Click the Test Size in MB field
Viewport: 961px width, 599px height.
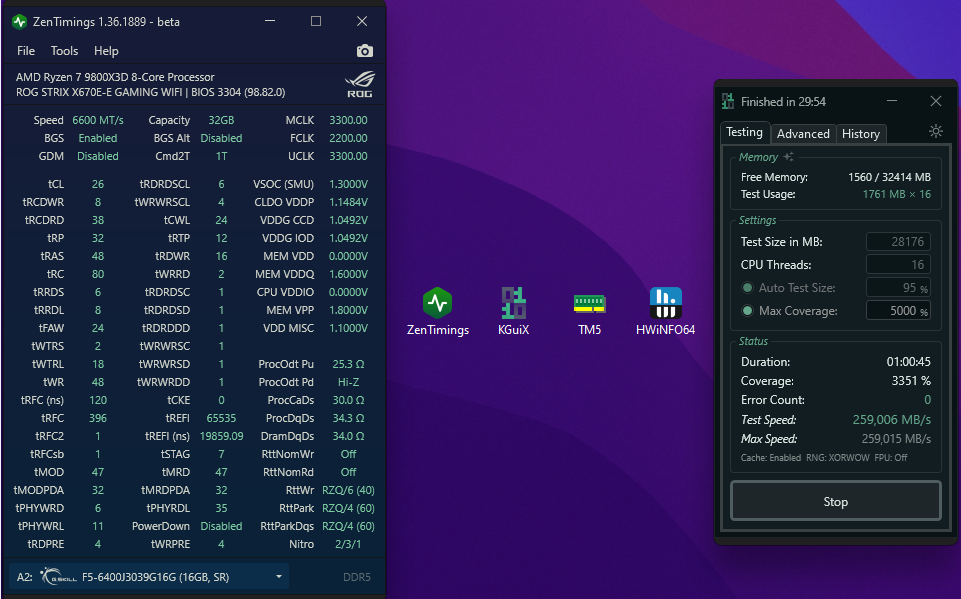click(898, 242)
